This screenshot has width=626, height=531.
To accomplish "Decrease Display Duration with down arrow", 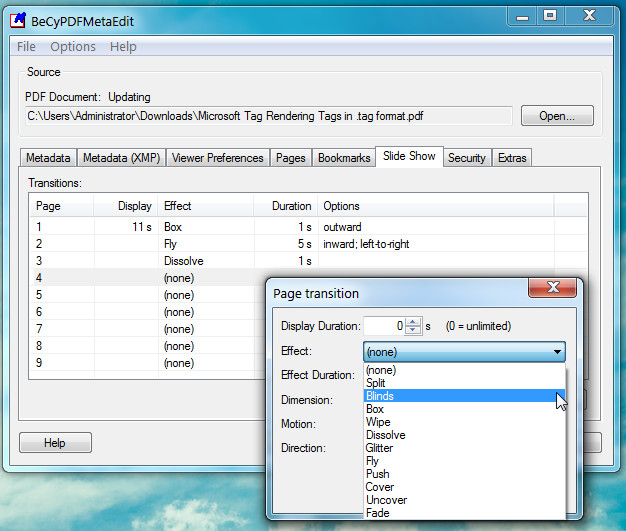I will point(413,331).
